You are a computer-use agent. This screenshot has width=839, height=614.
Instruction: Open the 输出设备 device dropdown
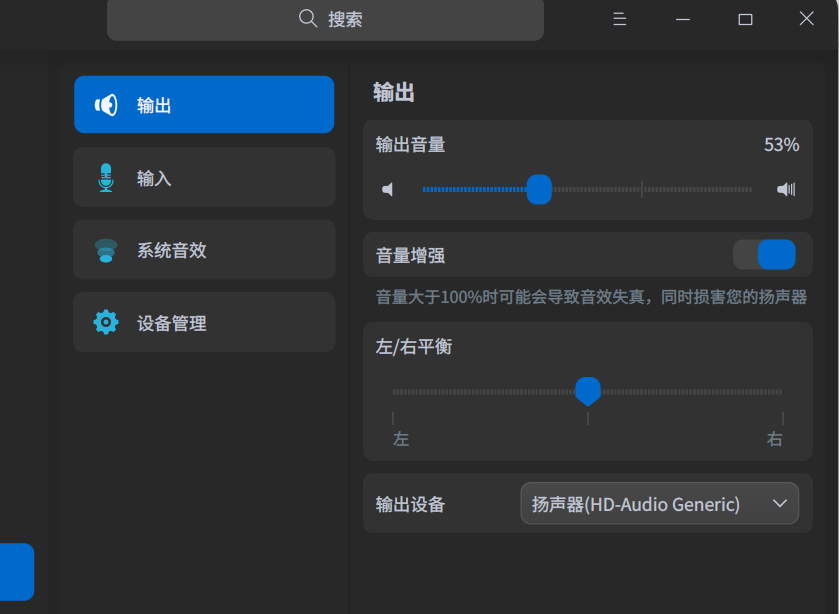click(659, 504)
